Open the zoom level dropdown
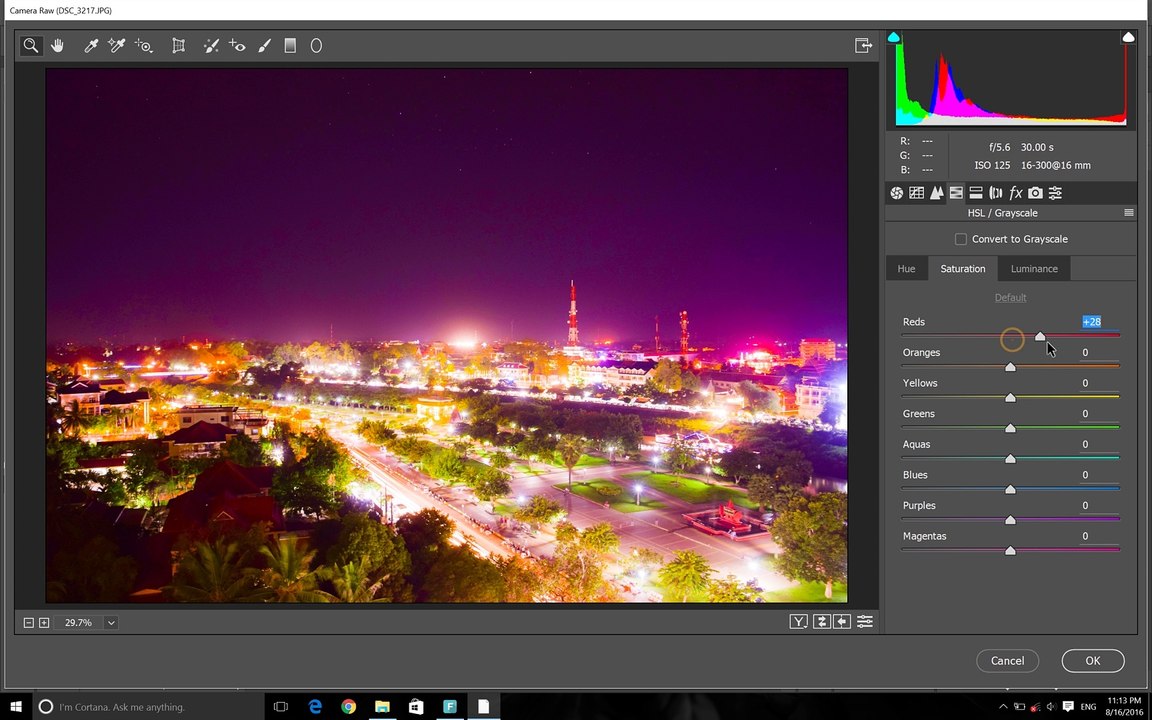Viewport: 1152px width, 720px height. tap(111, 622)
